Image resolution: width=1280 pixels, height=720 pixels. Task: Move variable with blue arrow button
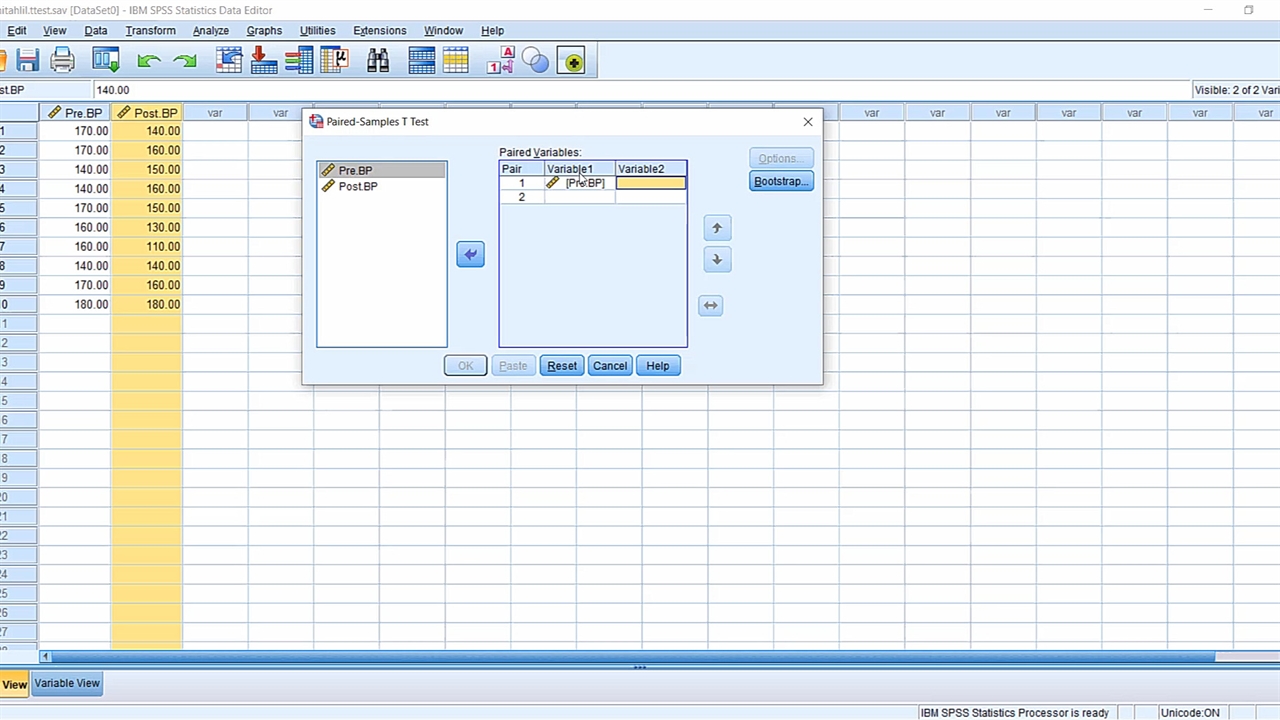470,254
